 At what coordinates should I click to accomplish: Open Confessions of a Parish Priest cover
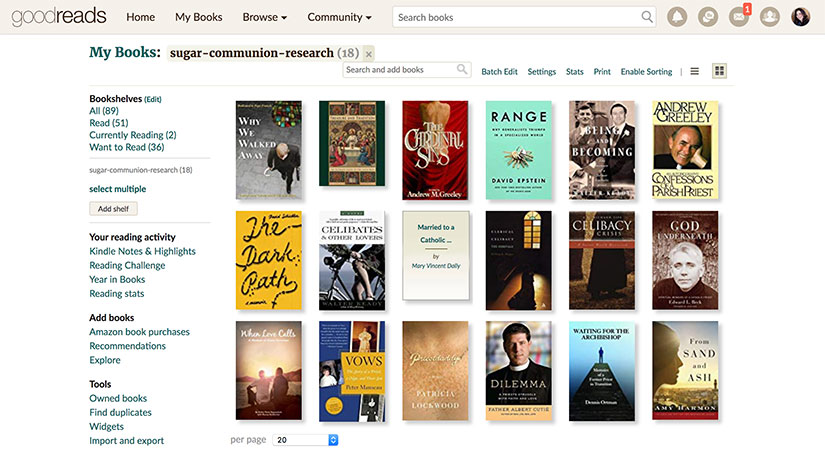coord(685,149)
